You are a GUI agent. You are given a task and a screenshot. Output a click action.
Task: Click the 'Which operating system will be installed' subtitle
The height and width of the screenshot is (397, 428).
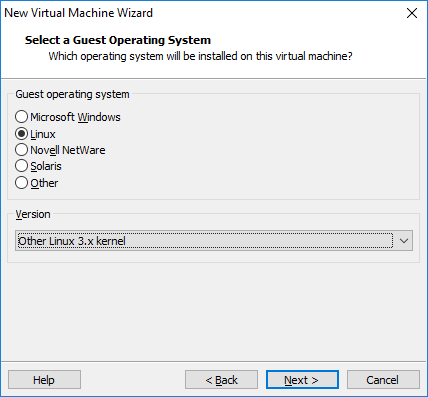[x=200, y=56]
